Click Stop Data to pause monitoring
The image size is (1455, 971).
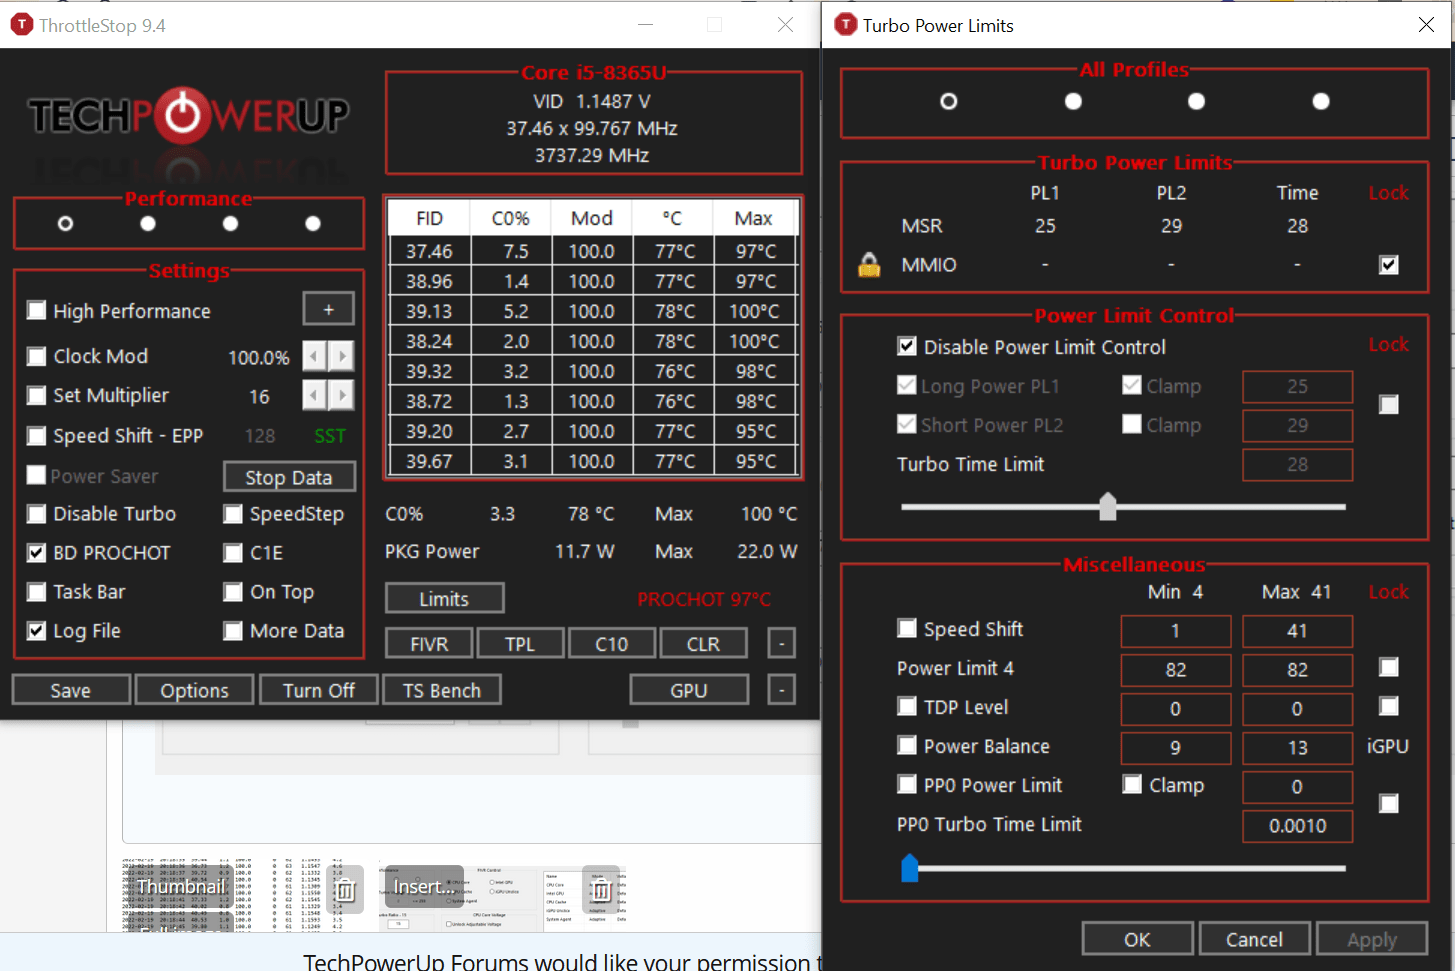tap(289, 477)
